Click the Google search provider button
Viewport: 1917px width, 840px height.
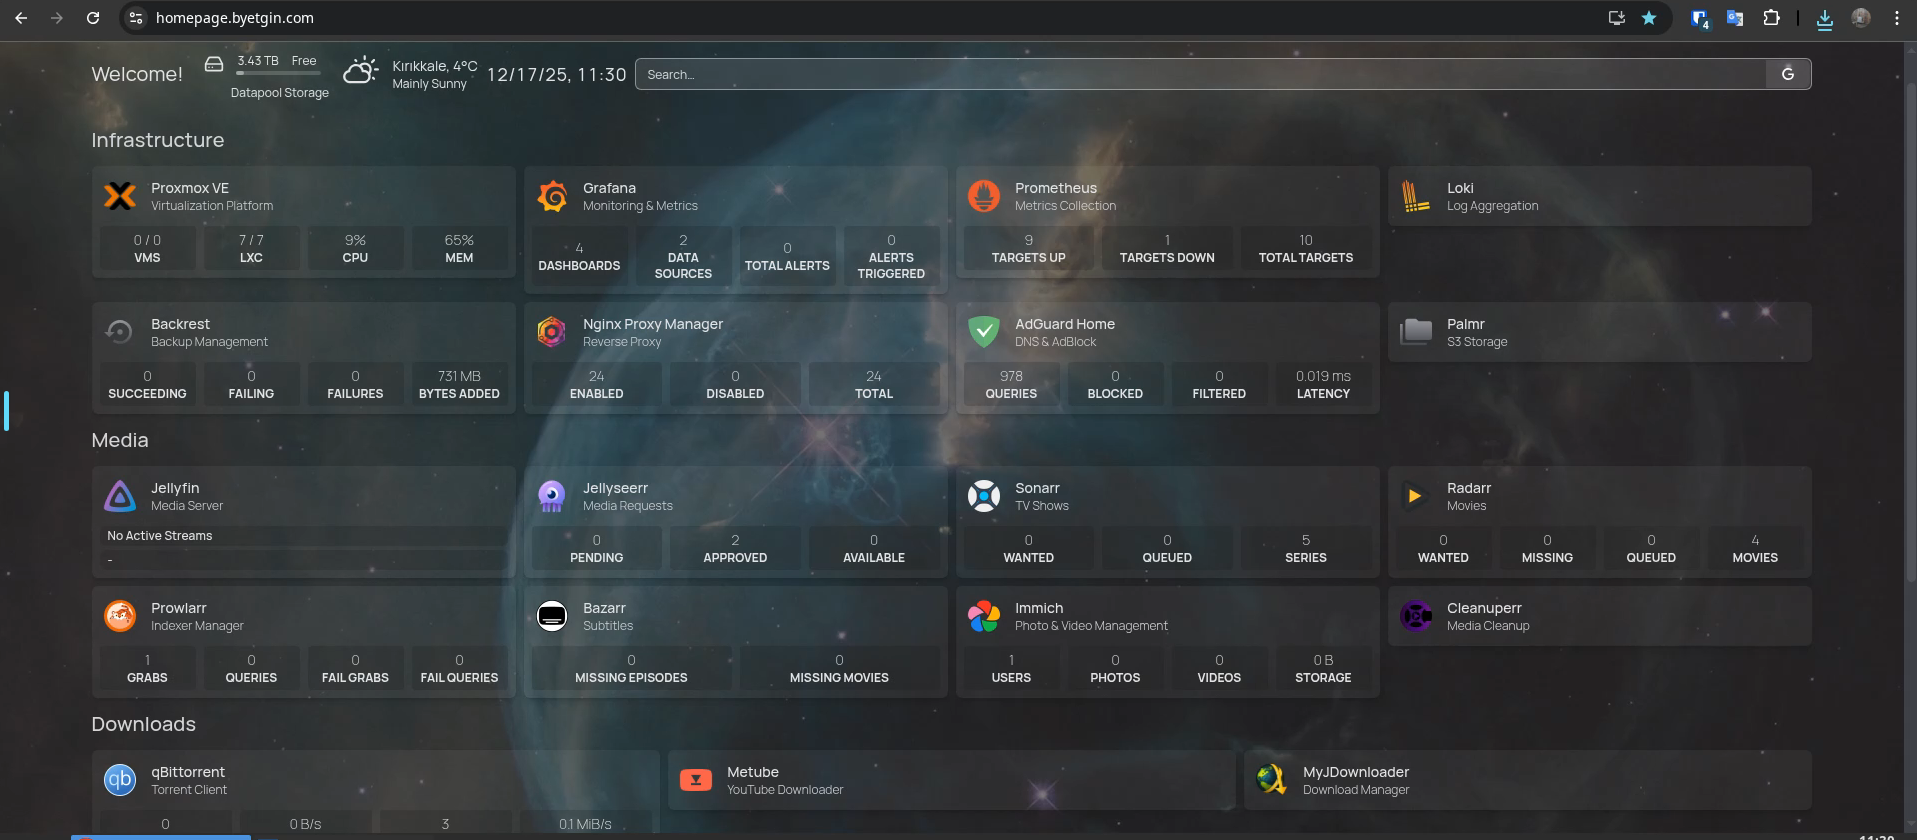(x=1788, y=74)
